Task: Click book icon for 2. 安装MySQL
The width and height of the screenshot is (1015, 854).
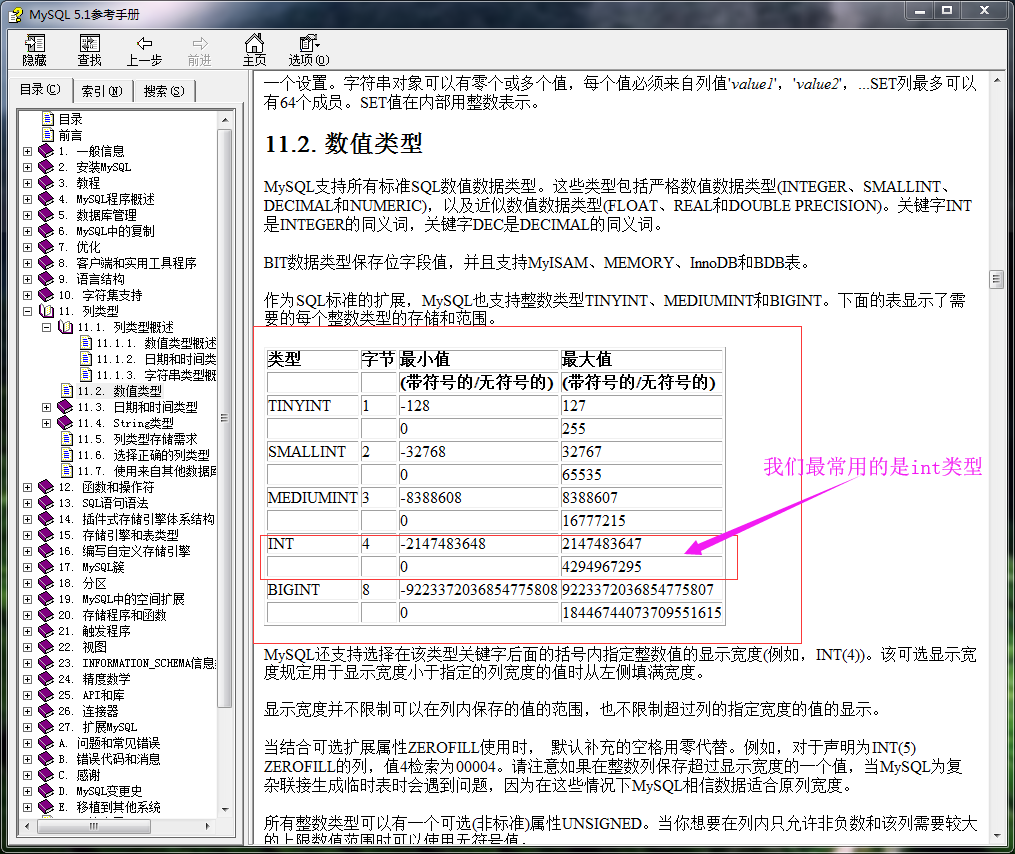Action: (46, 167)
